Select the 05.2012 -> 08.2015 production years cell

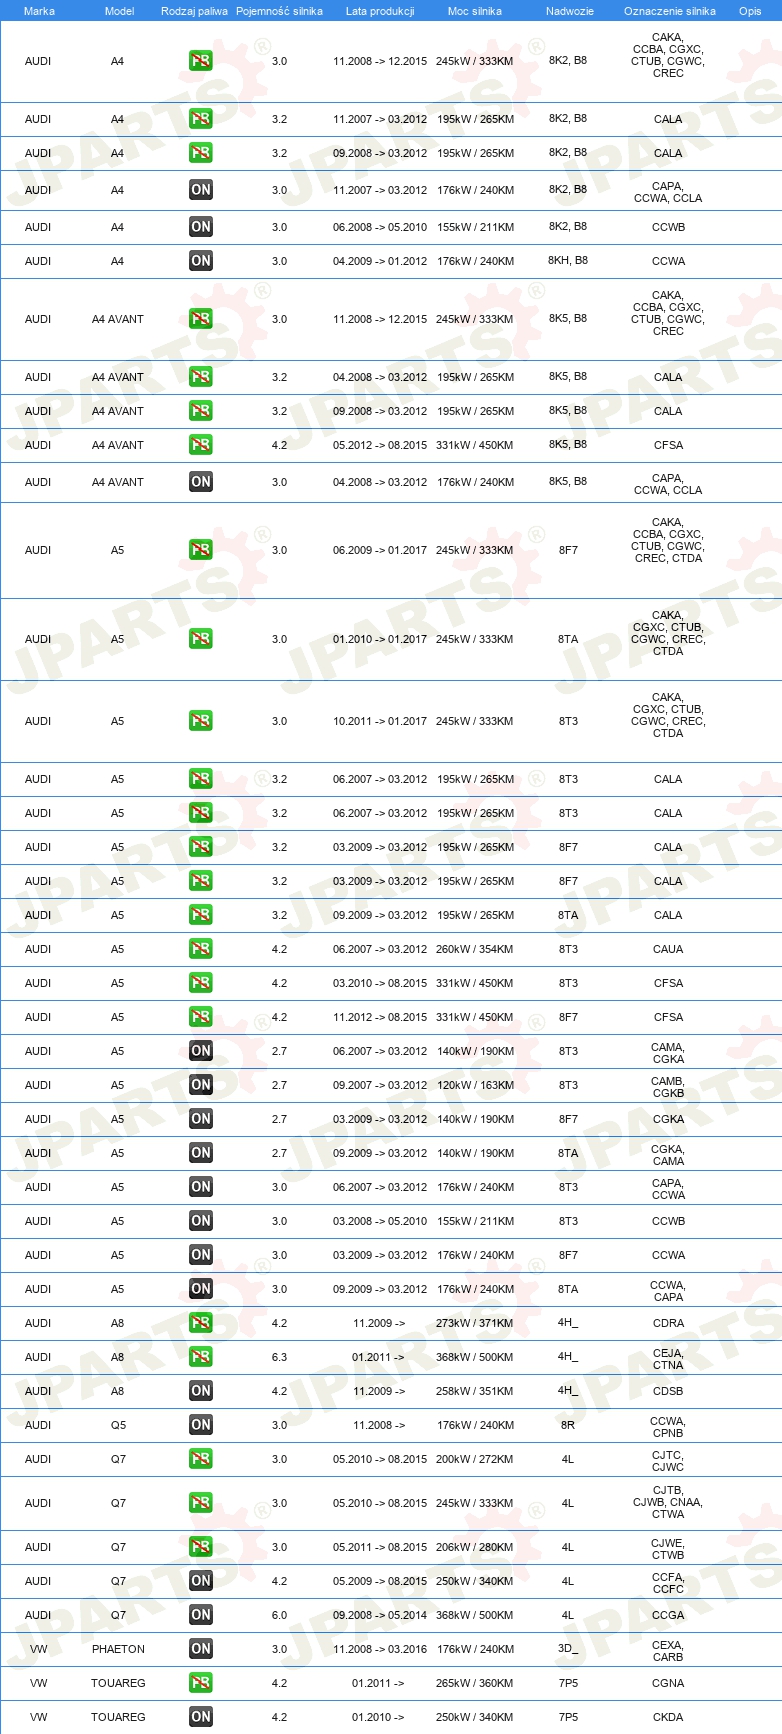pos(380,445)
